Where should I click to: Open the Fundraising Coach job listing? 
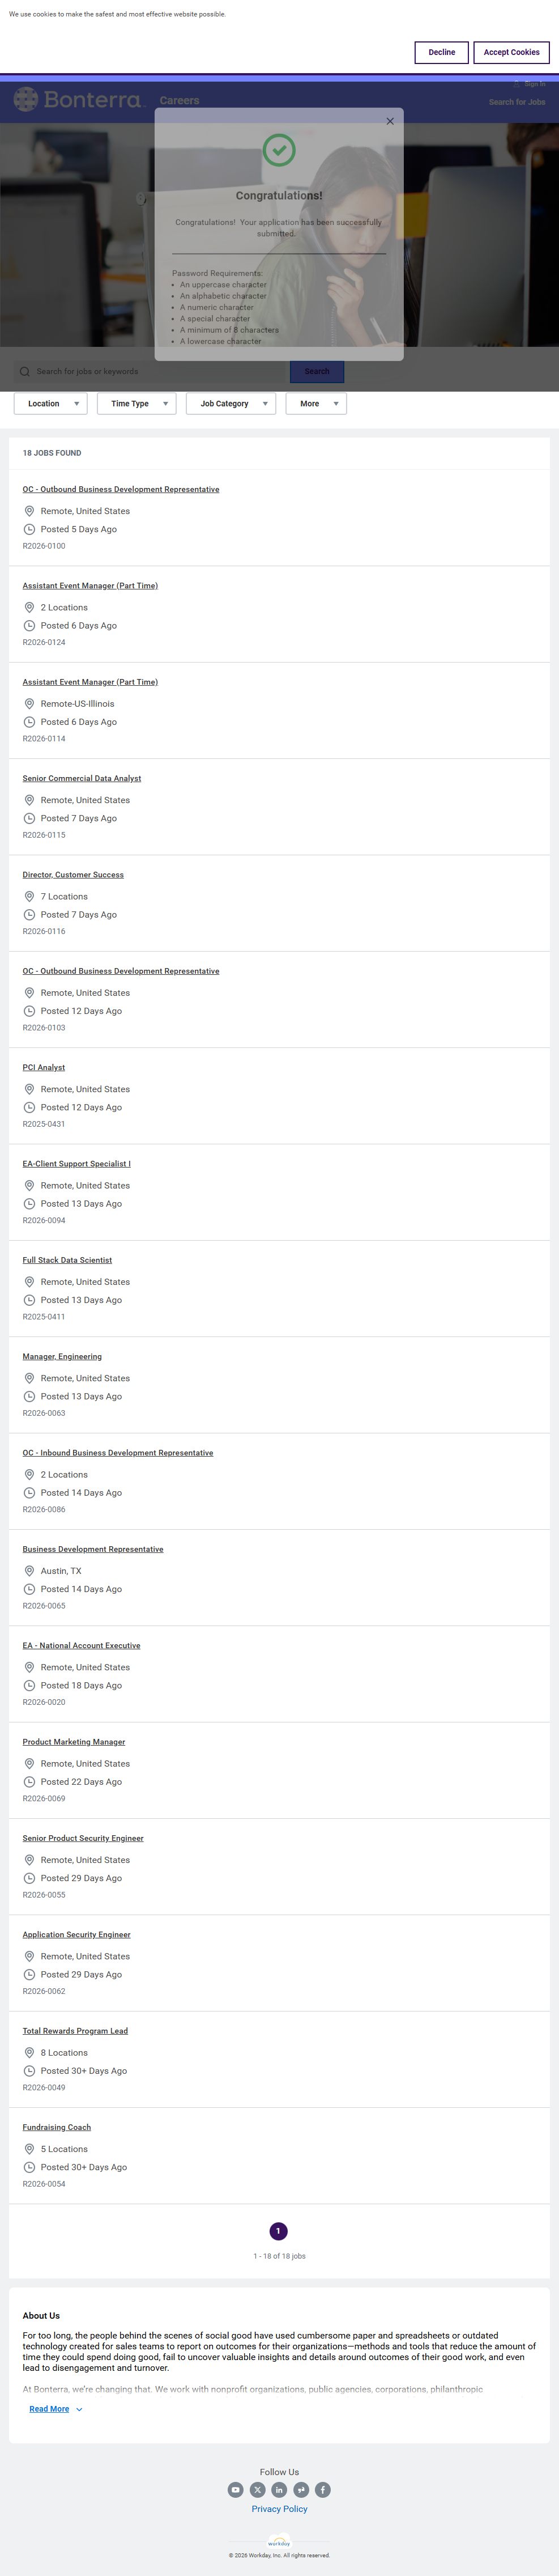(57, 2127)
